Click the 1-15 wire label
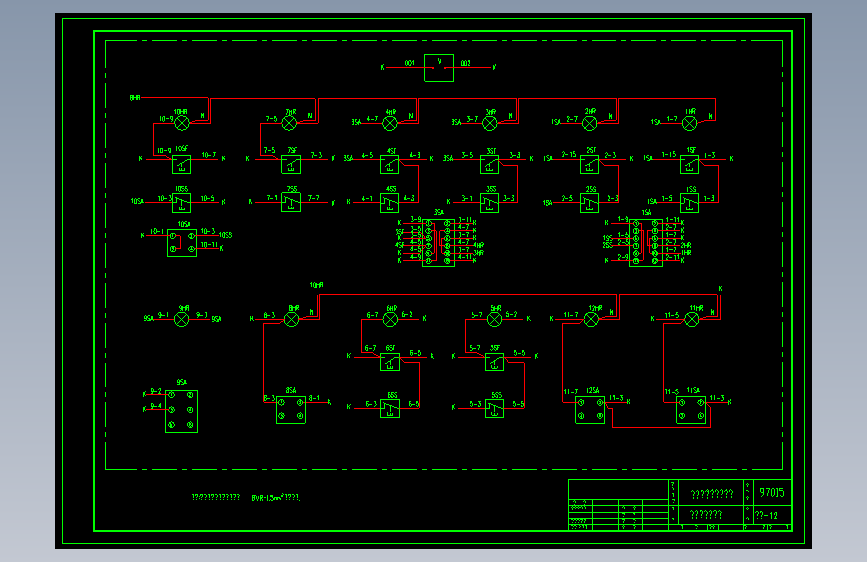This screenshot has height=562, width=867. click(x=669, y=154)
